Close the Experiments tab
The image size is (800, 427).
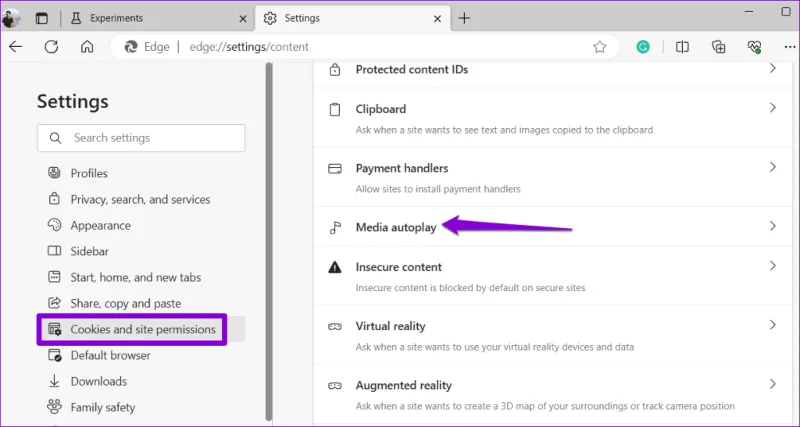click(x=243, y=19)
